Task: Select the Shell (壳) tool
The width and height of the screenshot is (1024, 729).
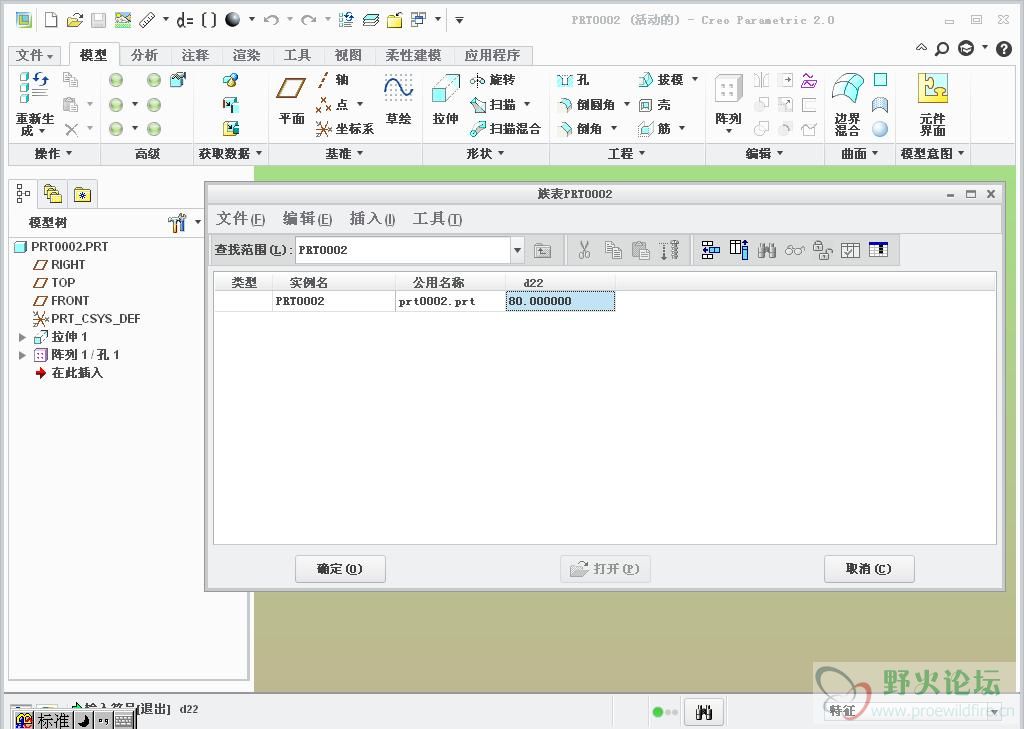Action: pos(655,105)
